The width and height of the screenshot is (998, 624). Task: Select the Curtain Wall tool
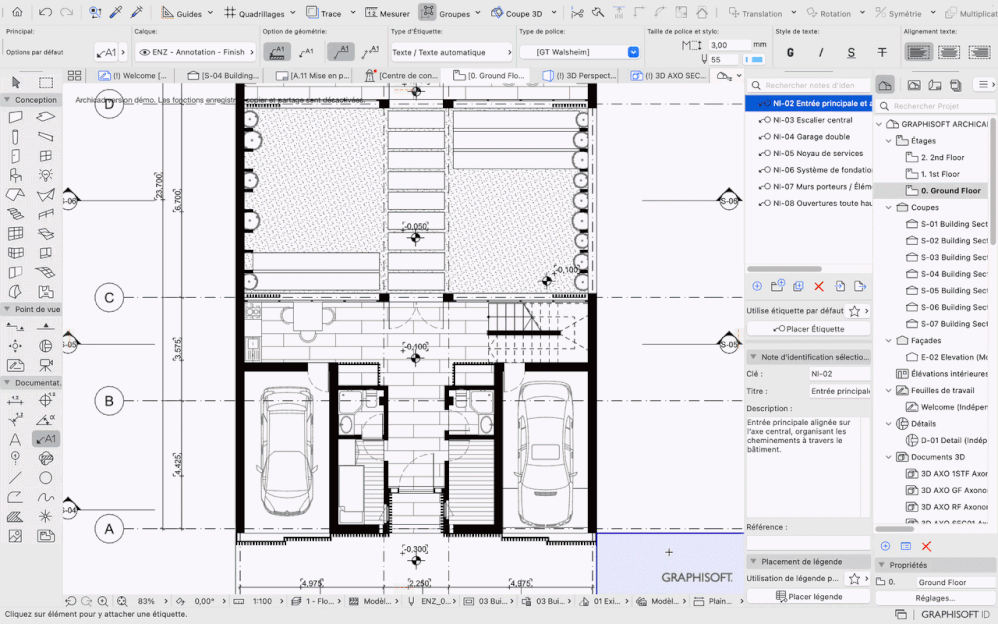pyautogui.click(x=15, y=234)
